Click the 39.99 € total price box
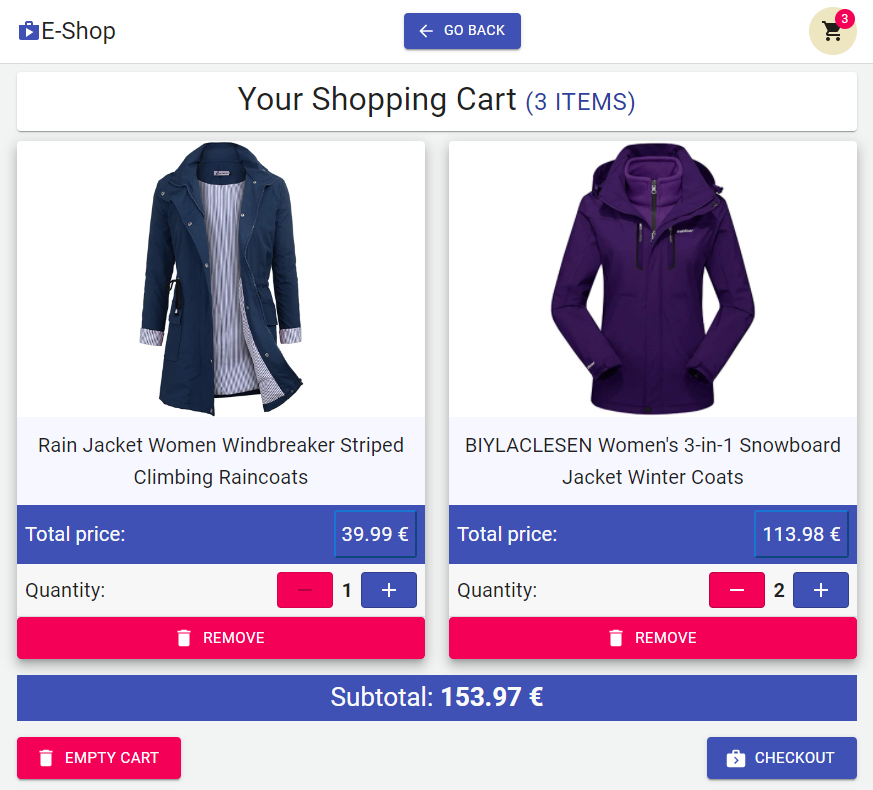873x790 pixels. click(375, 534)
